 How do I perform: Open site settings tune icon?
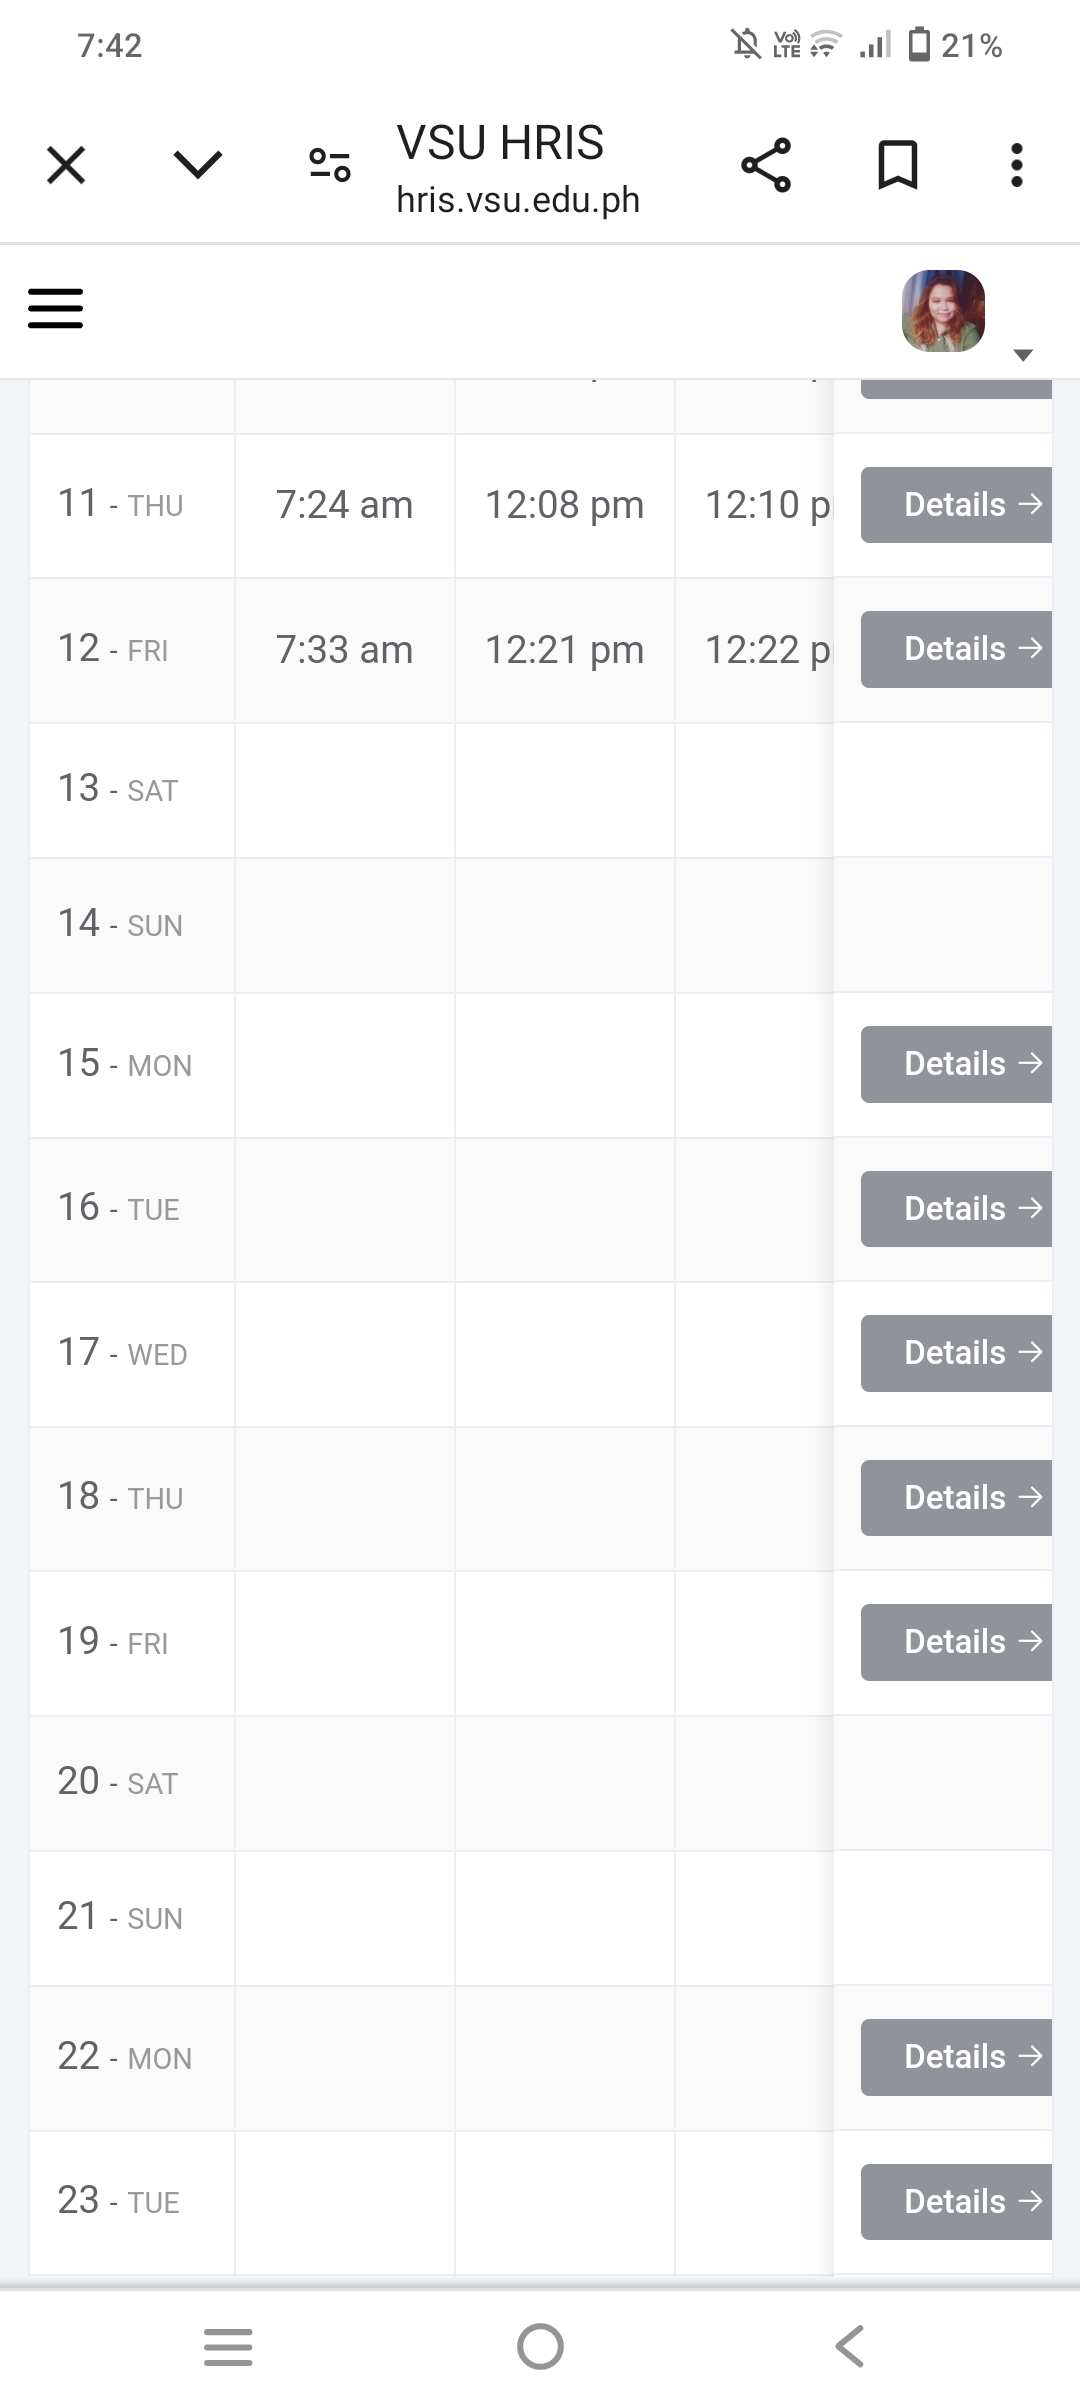[329, 165]
